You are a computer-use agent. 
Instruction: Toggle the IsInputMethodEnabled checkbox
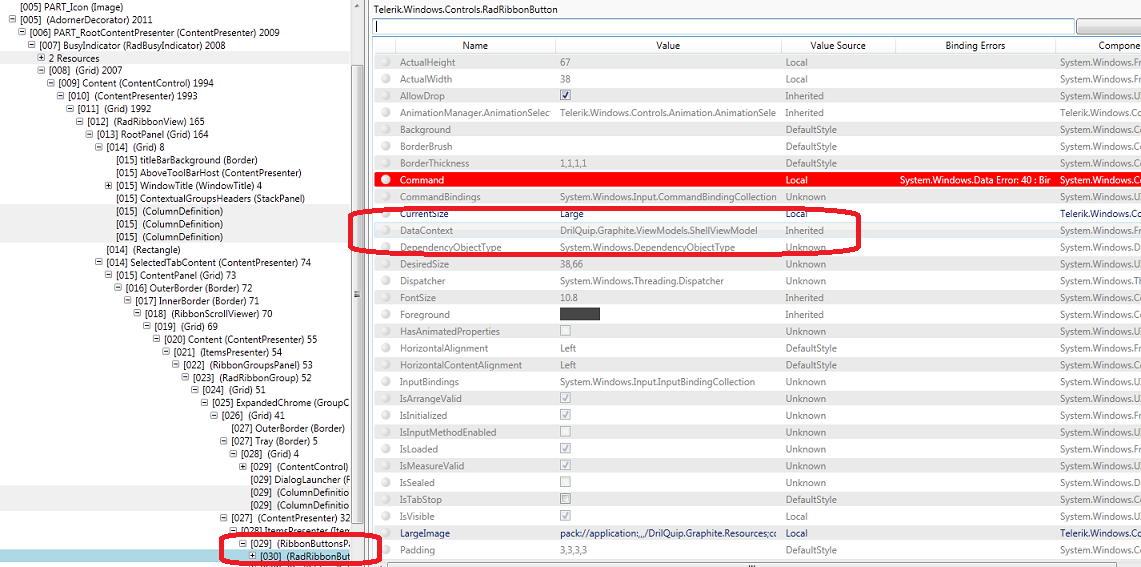[x=565, y=432]
